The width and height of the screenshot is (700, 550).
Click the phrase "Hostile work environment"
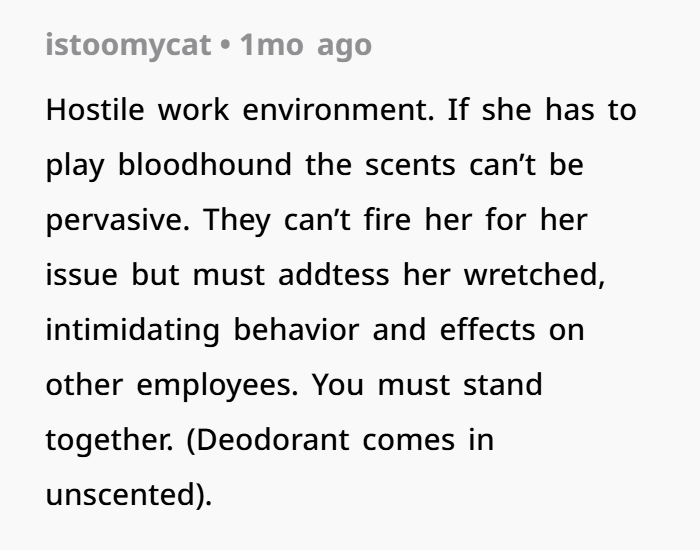click(x=239, y=109)
